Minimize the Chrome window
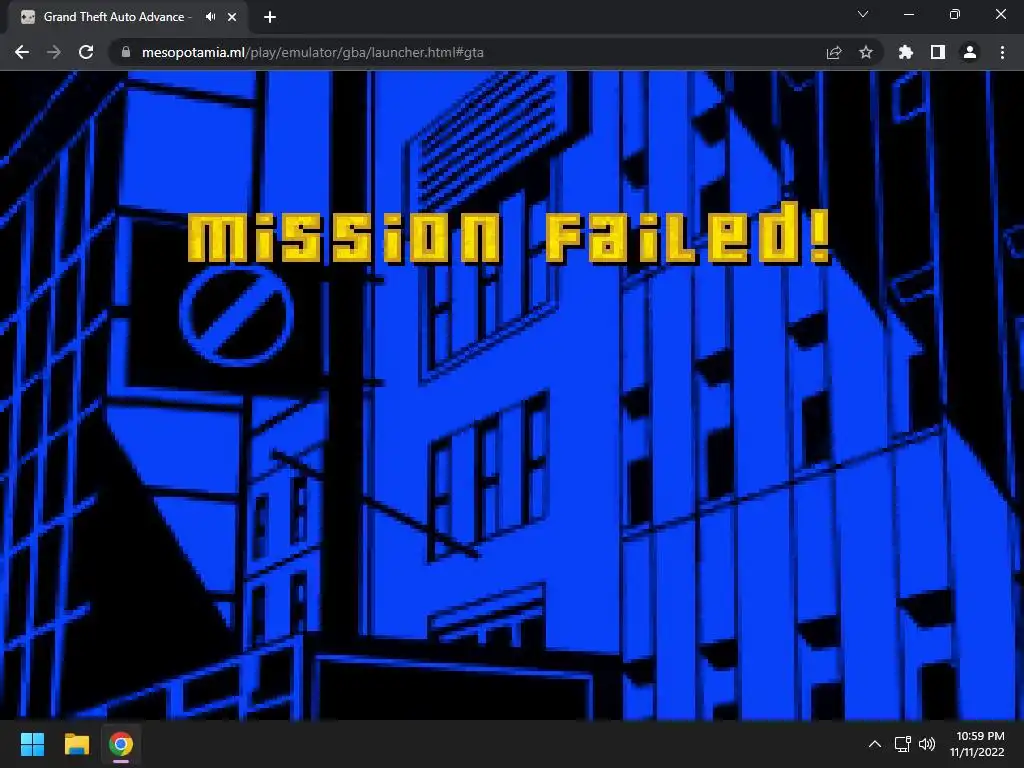The width and height of the screenshot is (1024, 768). coord(909,14)
